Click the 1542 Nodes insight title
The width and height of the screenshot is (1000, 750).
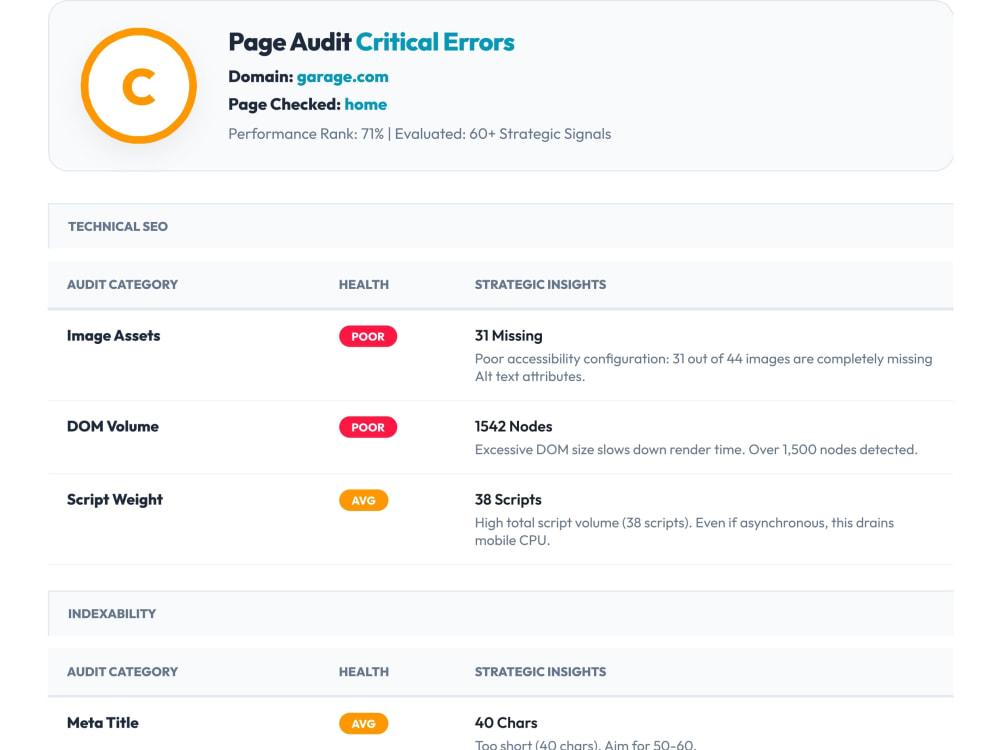click(x=513, y=426)
